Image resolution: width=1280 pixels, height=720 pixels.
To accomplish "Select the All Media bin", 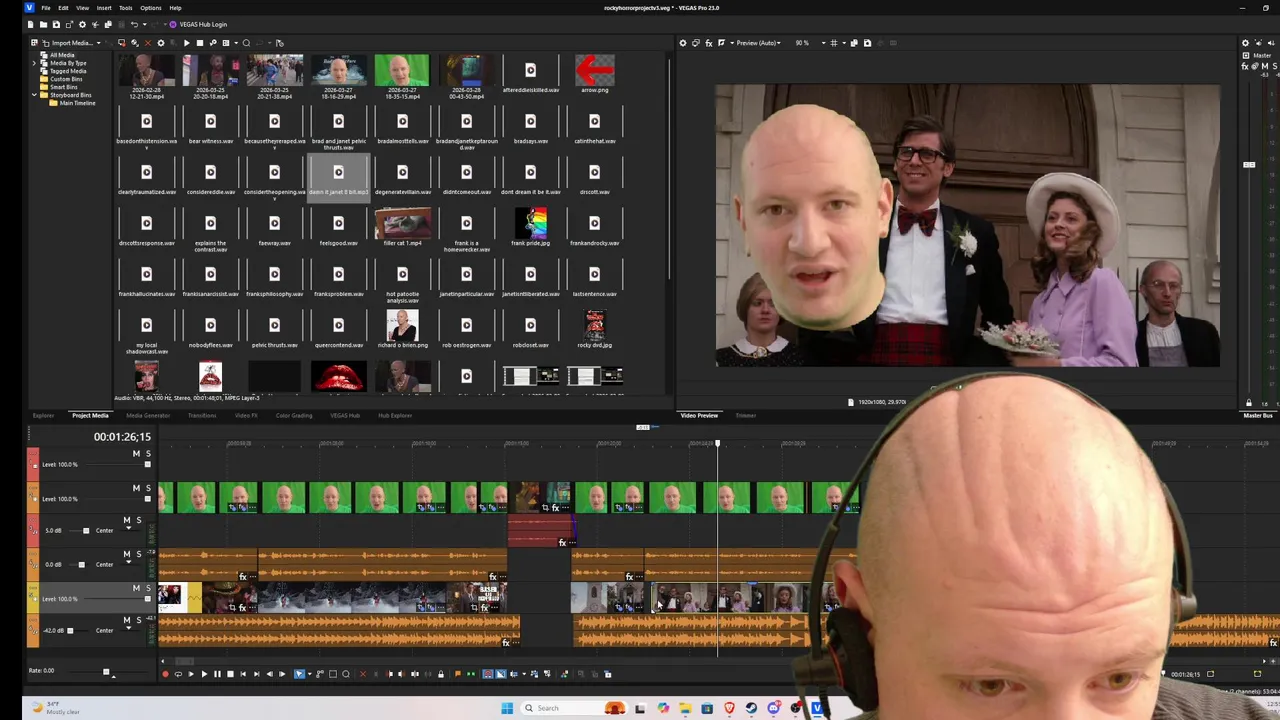I will (62, 55).
